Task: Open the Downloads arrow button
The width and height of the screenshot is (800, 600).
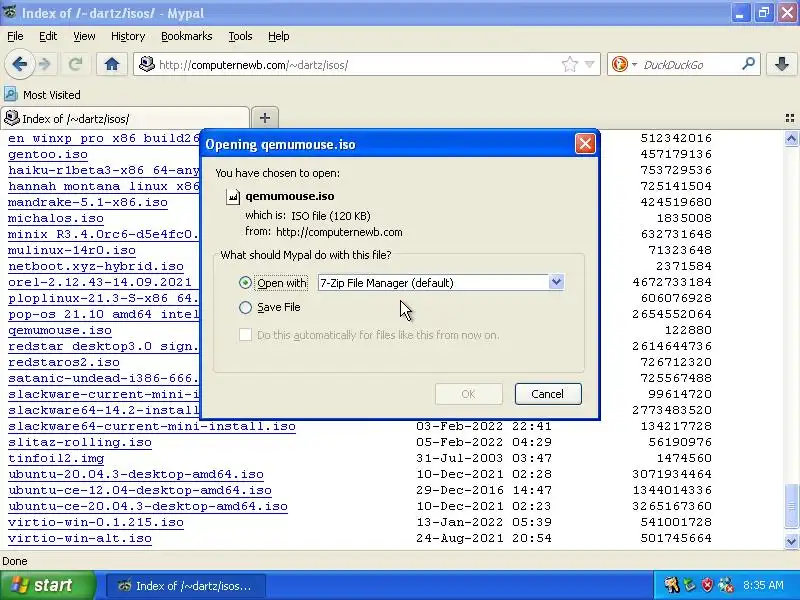Action: 782,64
